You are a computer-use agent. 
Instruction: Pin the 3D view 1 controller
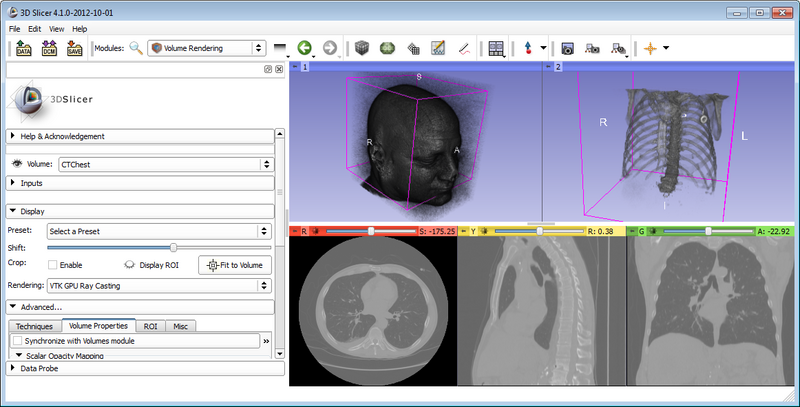coord(294,67)
